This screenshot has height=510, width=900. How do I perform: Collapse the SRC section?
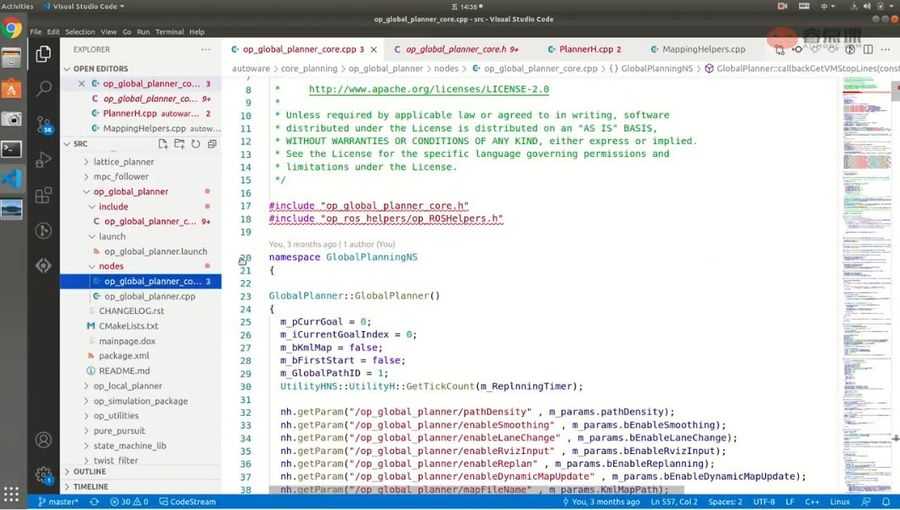80,144
